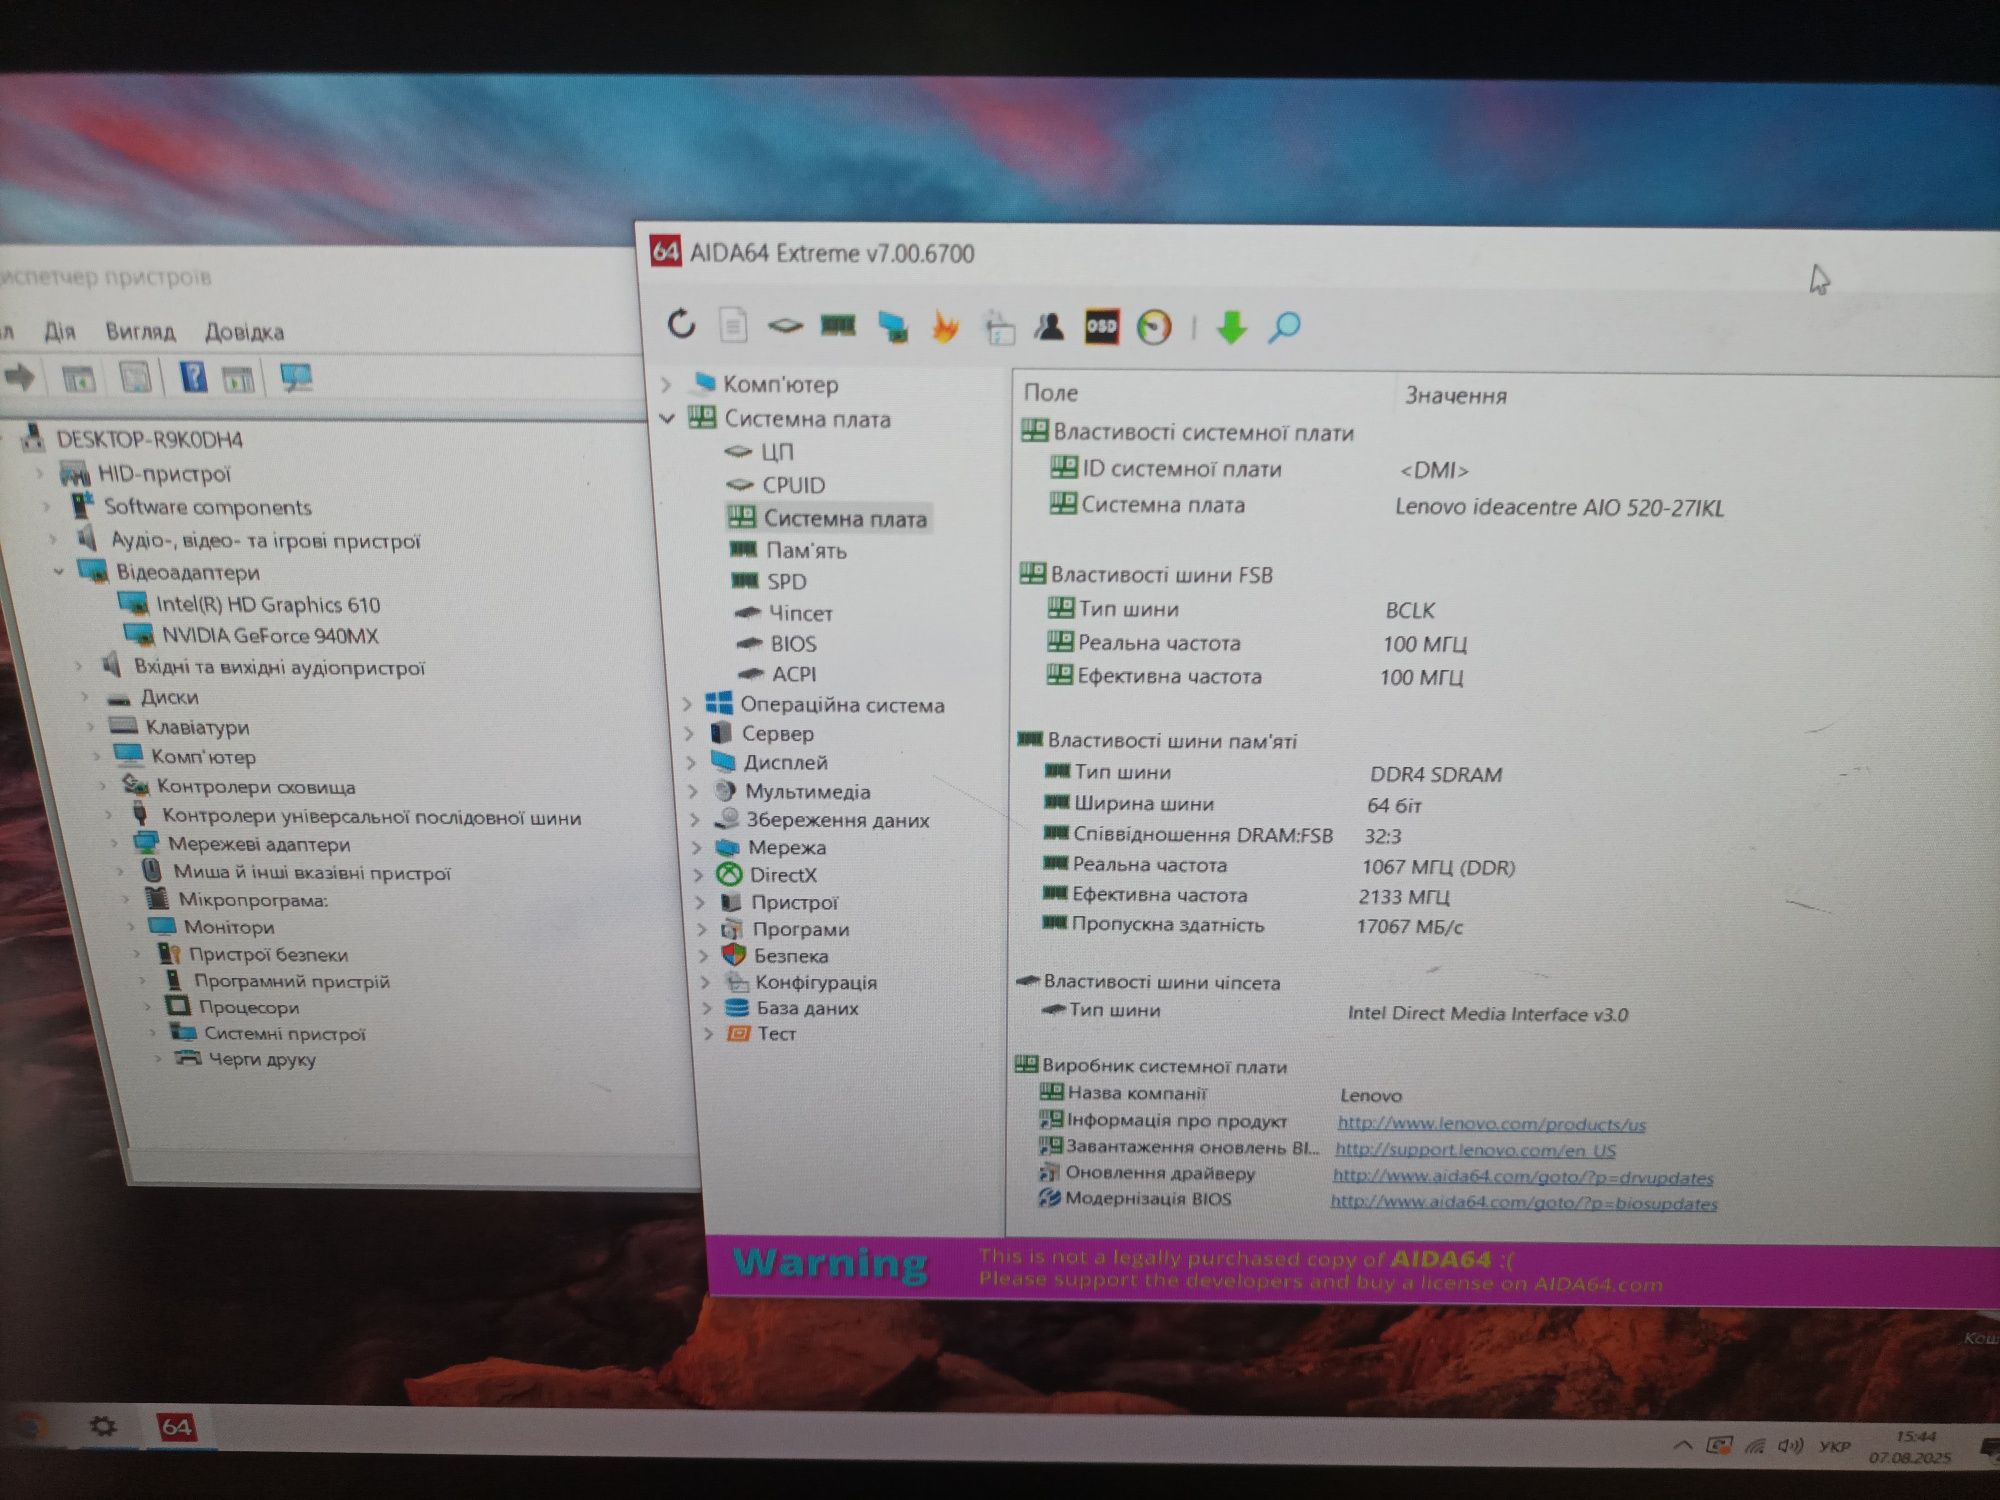Select Пам'ять in the AIDA64 tree
Viewport: 2000px width, 1500px height.
tap(806, 550)
